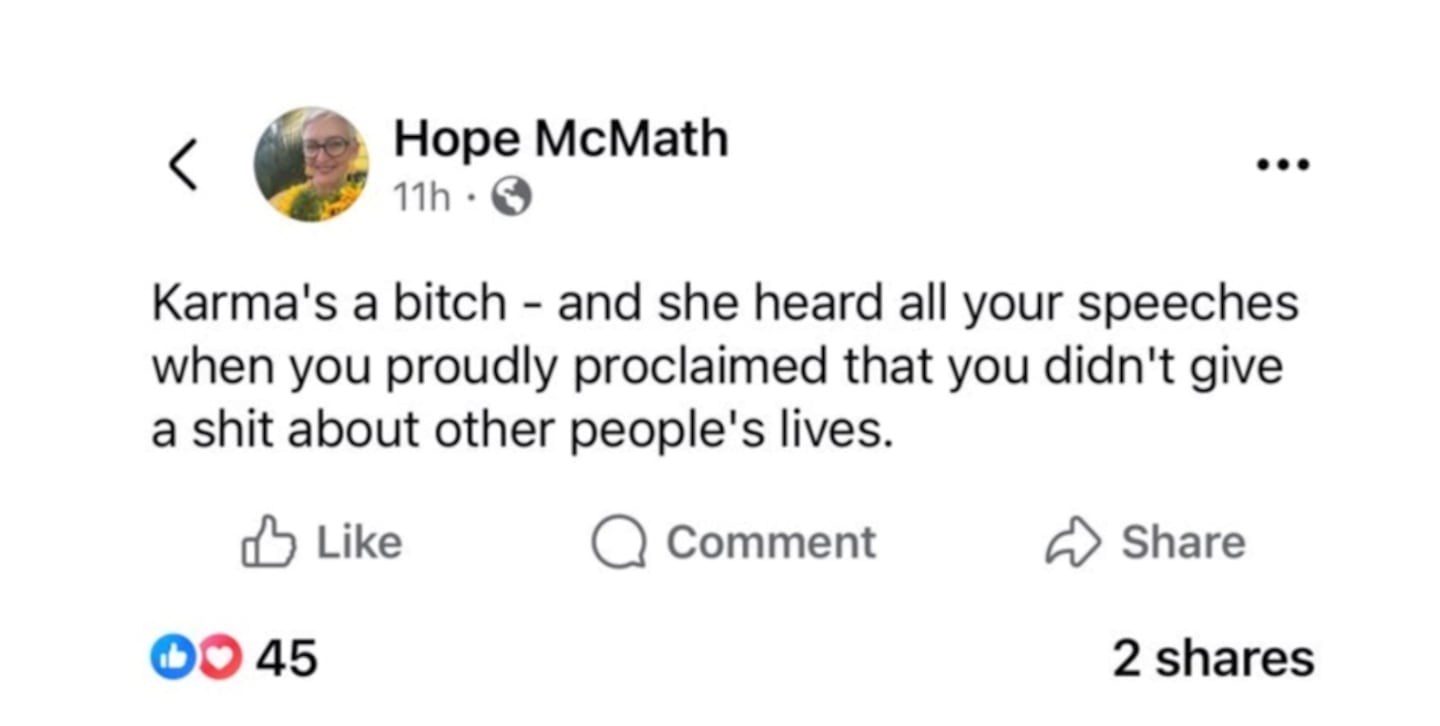View the 2 shares list

[1212, 659]
